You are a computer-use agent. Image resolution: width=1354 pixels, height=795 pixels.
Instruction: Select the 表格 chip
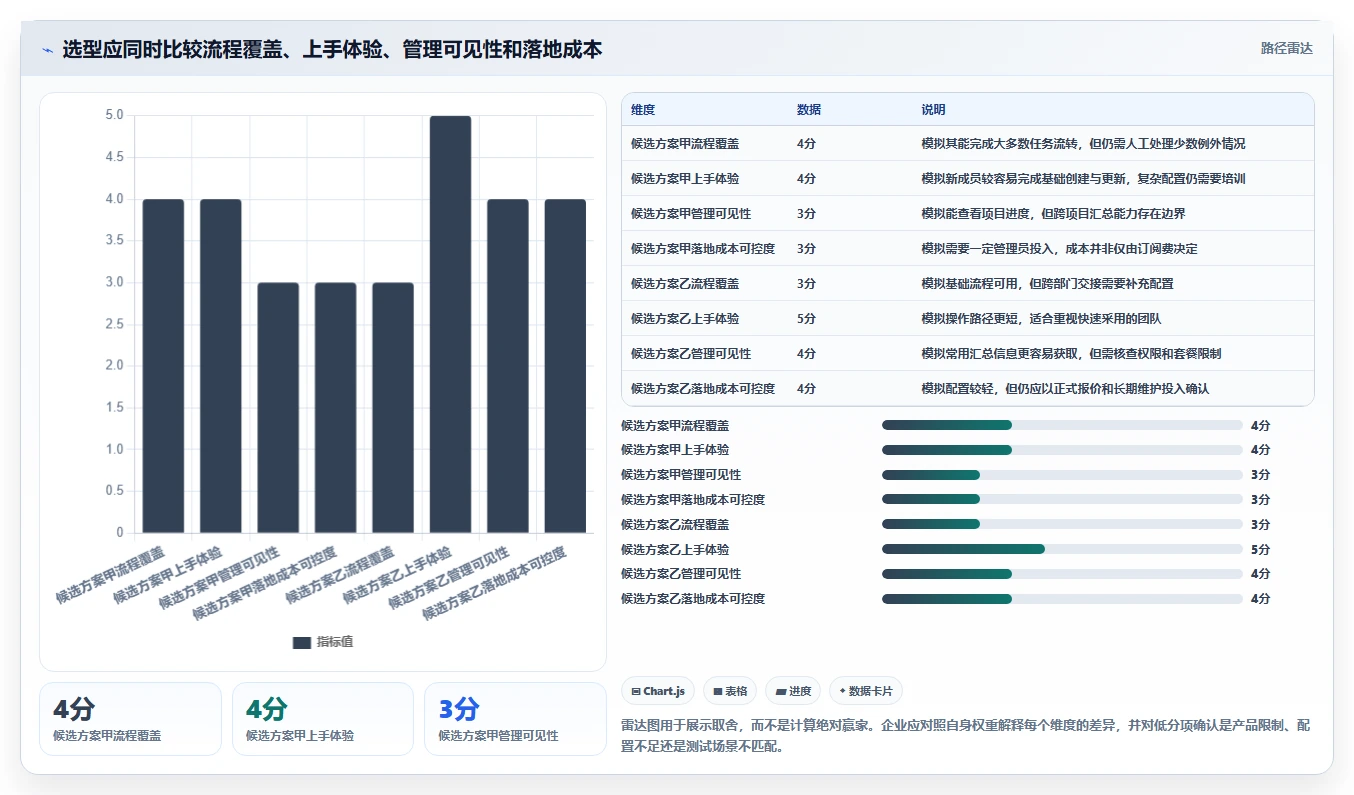pos(730,691)
